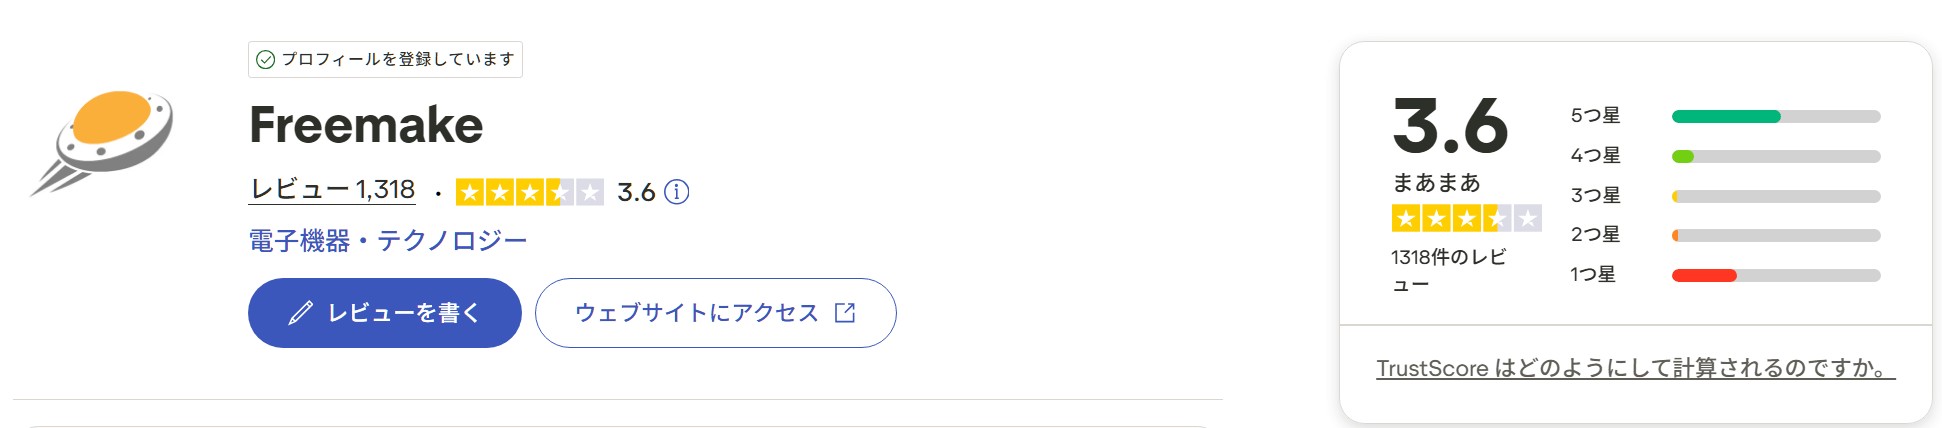Click the green 5-star percentage bar
The width and height of the screenshot is (1942, 428).
1726,117
